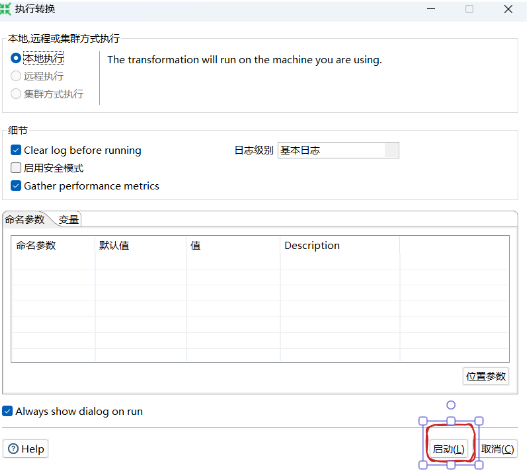Click the Help question mark icon
Screen dimensions: 530x471
click(13, 449)
